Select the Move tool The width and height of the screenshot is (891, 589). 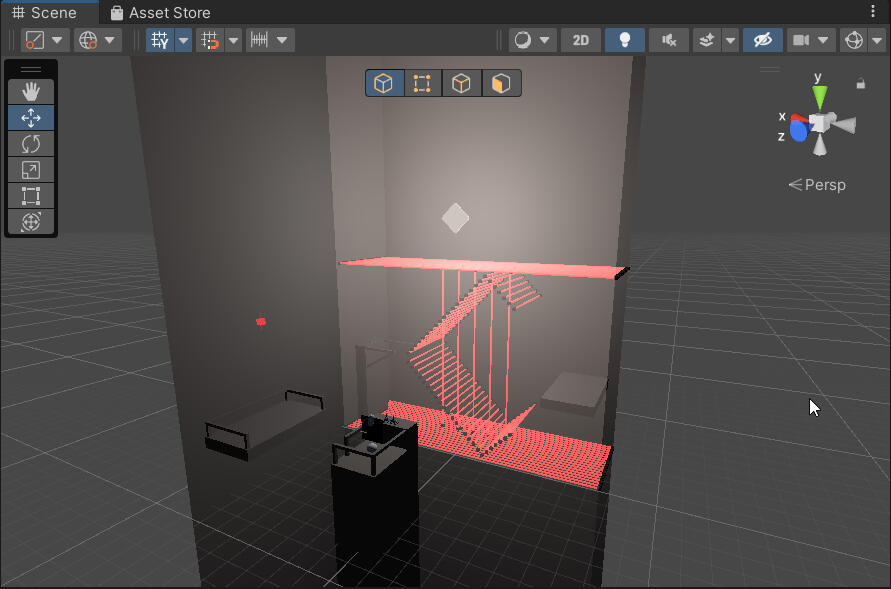click(31, 118)
